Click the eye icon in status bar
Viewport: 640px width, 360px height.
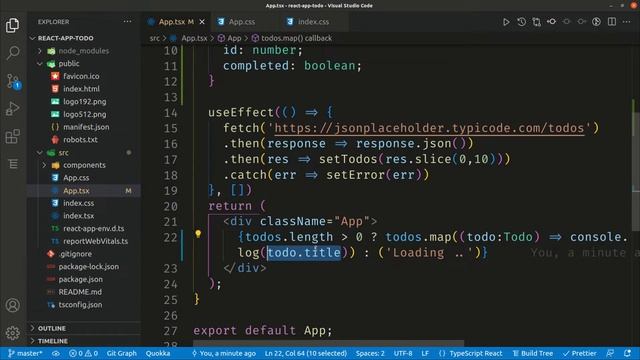(56, 353)
